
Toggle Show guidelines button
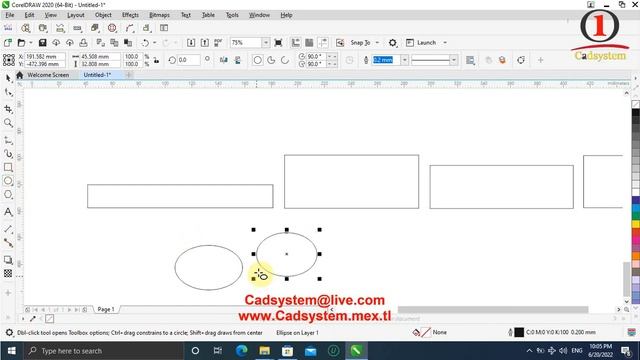pos(323,42)
